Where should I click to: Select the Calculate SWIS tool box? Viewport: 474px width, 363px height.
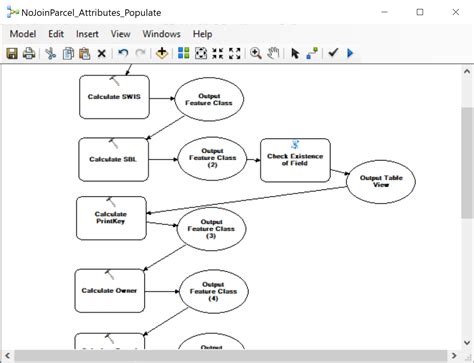tap(114, 97)
